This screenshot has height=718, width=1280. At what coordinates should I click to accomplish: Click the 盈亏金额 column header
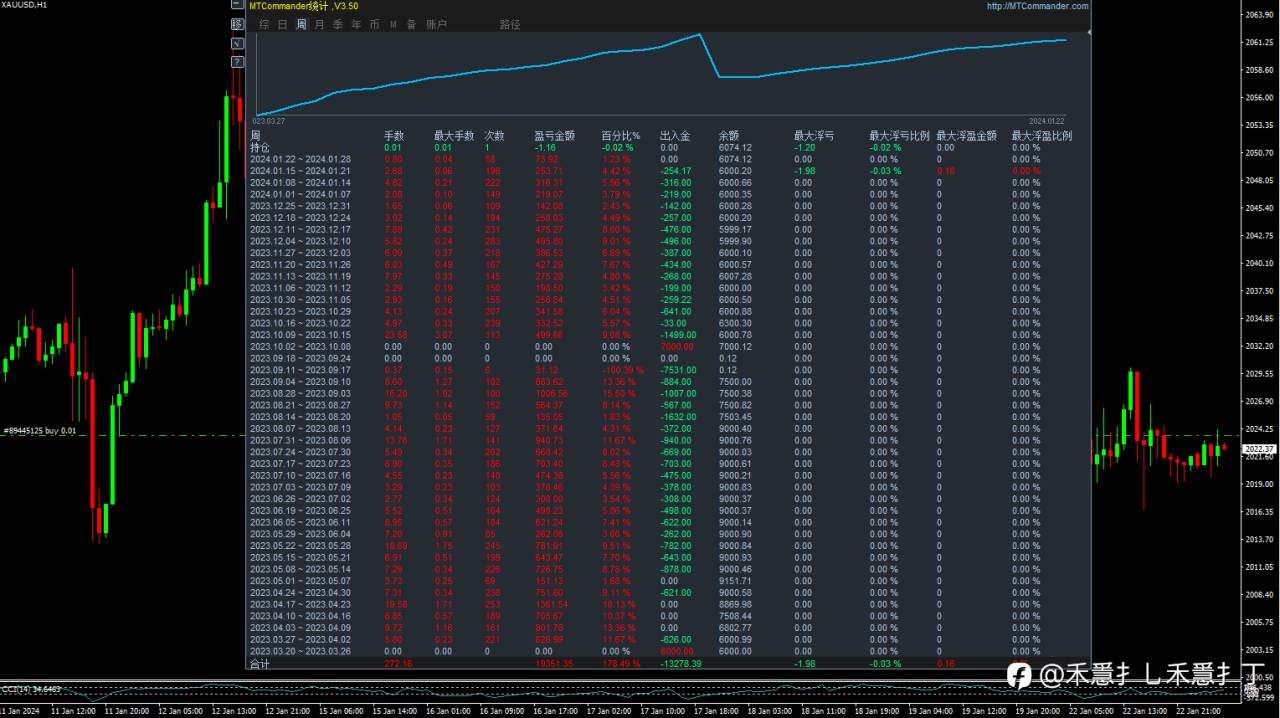click(556, 135)
